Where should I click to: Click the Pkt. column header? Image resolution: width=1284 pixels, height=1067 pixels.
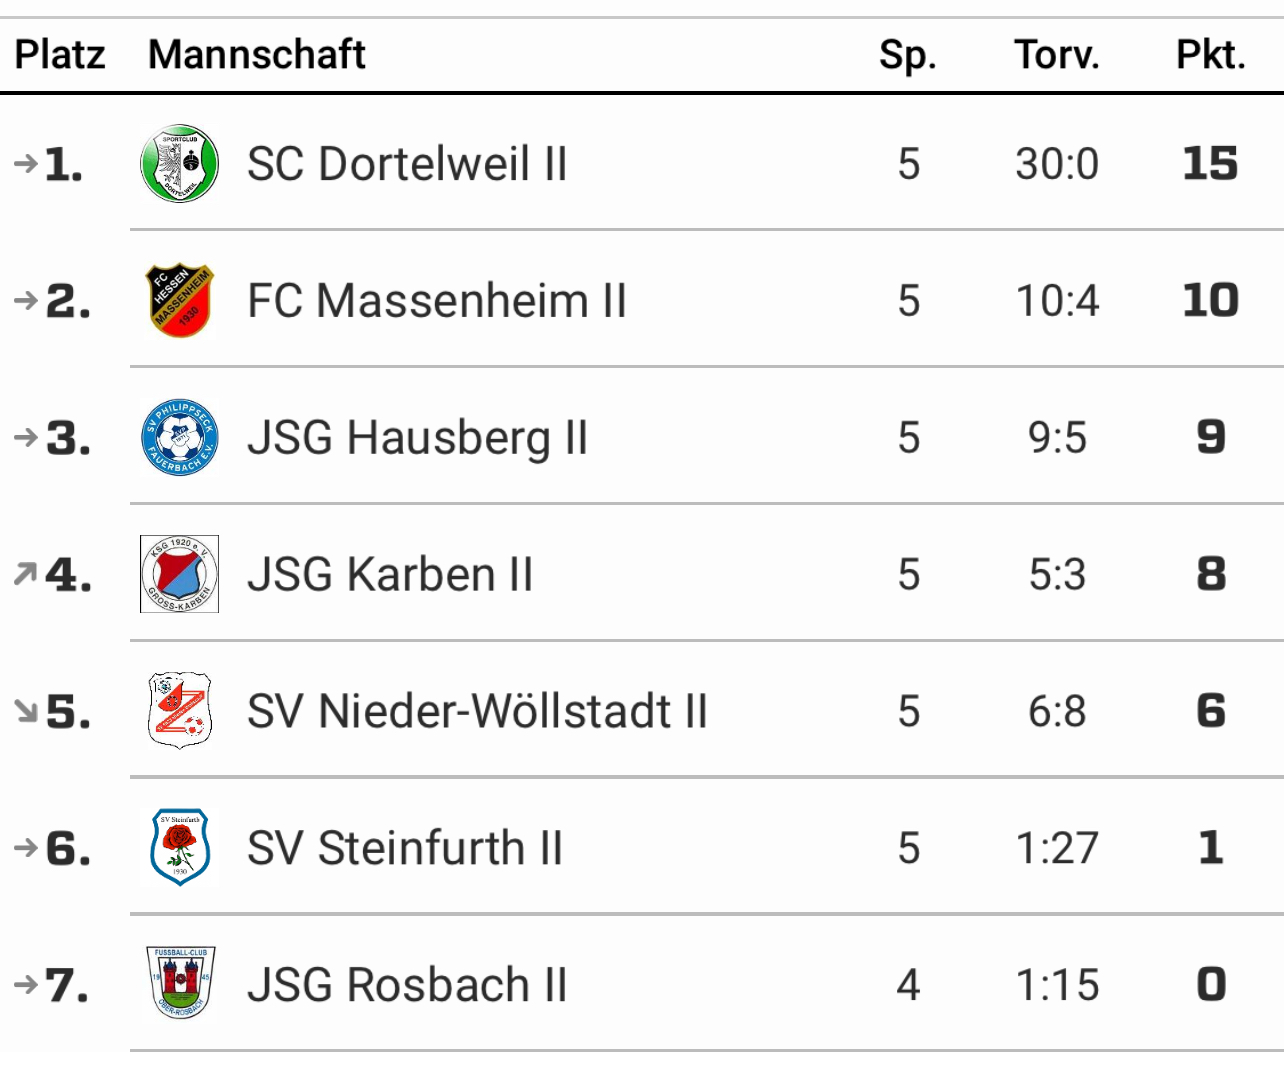[1210, 54]
